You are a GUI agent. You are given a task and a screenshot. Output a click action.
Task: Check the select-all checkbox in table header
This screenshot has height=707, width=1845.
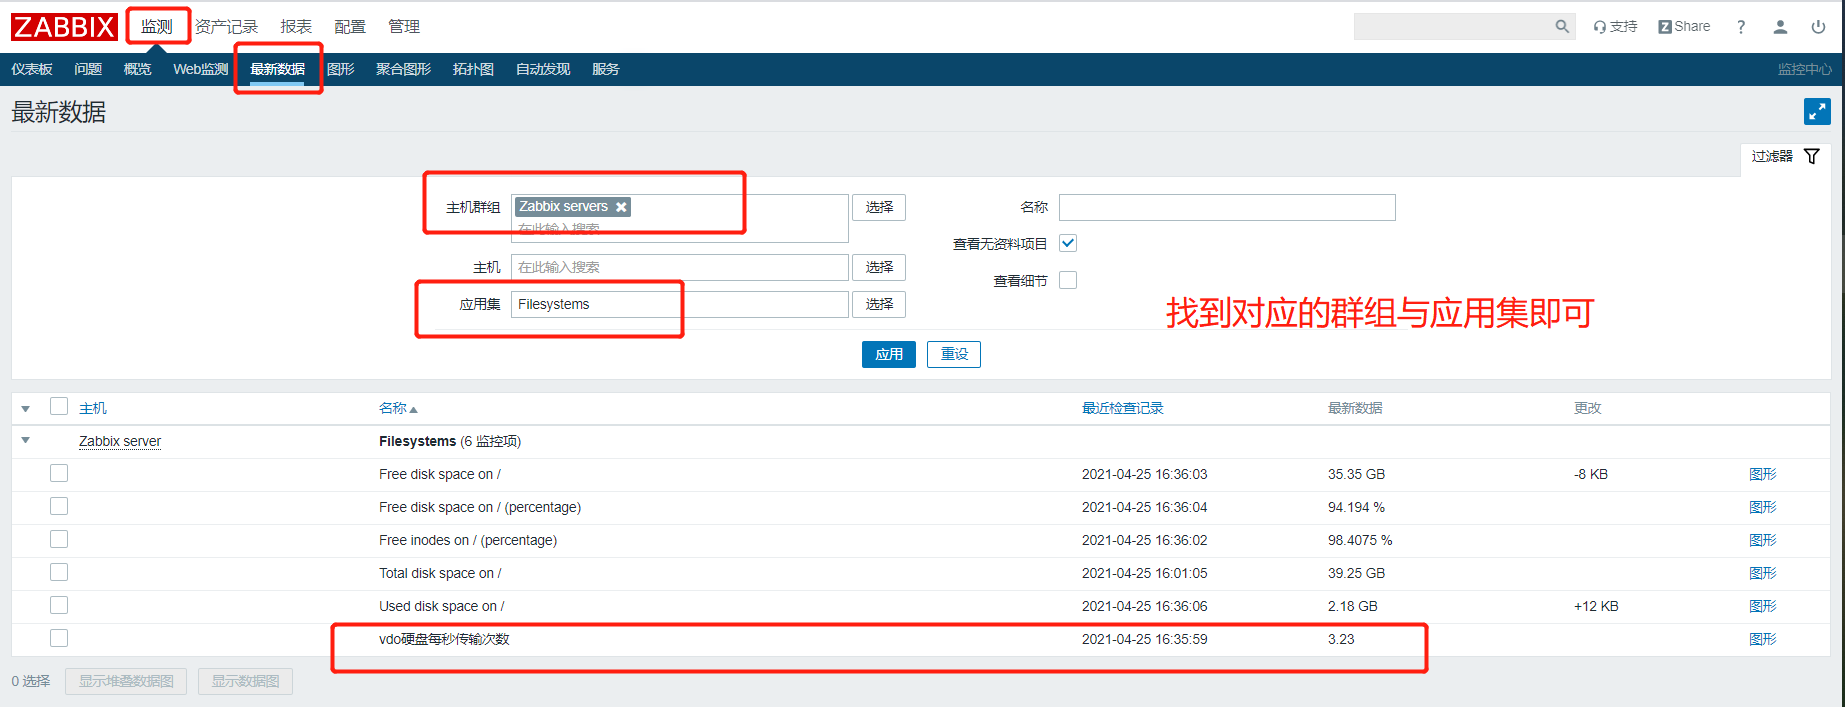(x=59, y=406)
